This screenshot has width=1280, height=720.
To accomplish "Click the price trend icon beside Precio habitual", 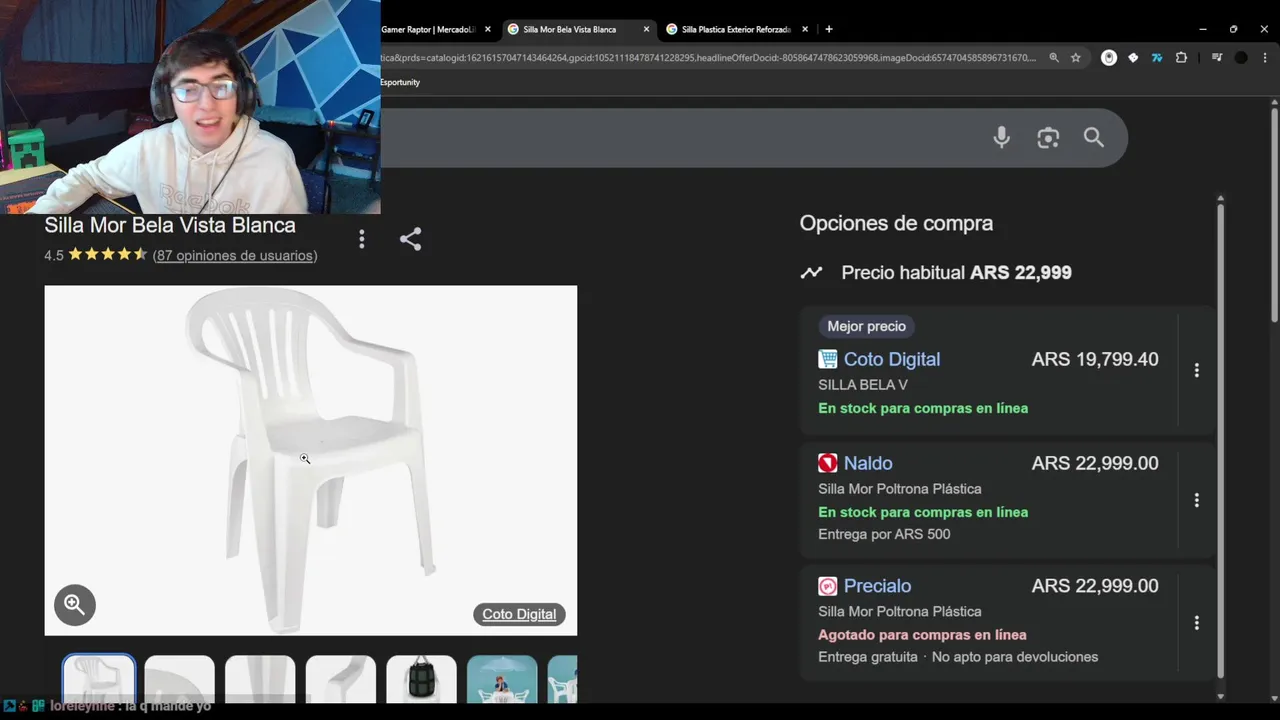I will pyautogui.click(x=811, y=272).
